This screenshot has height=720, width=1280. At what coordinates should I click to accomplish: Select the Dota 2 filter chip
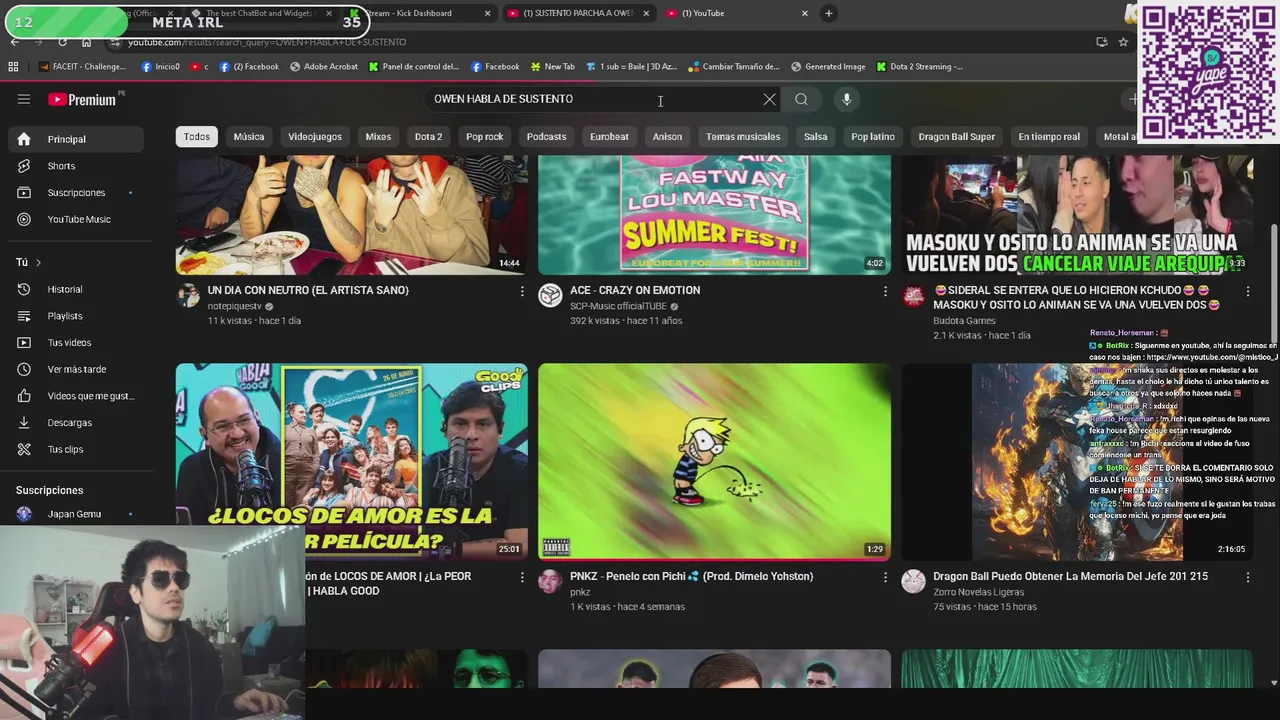click(x=428, y=137)
